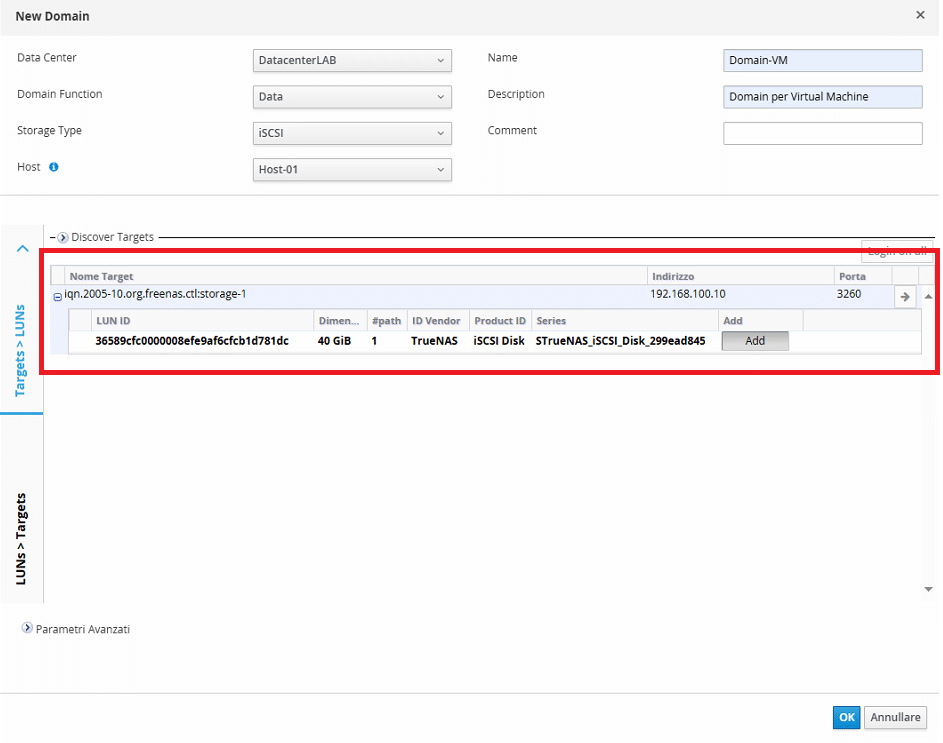Click the port value 3260
The image size is (943, 743).
(849, 294)
